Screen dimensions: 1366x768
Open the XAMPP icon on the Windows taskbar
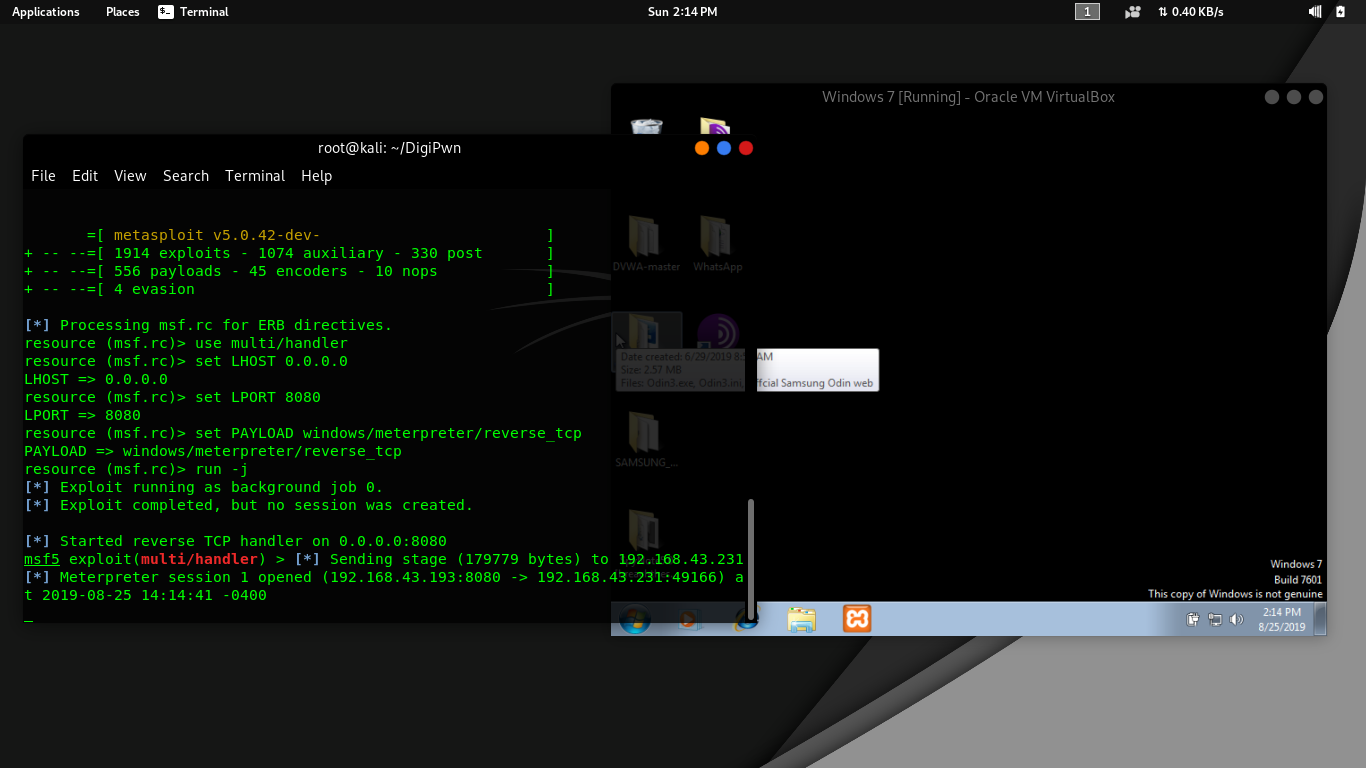coord(857,619)
